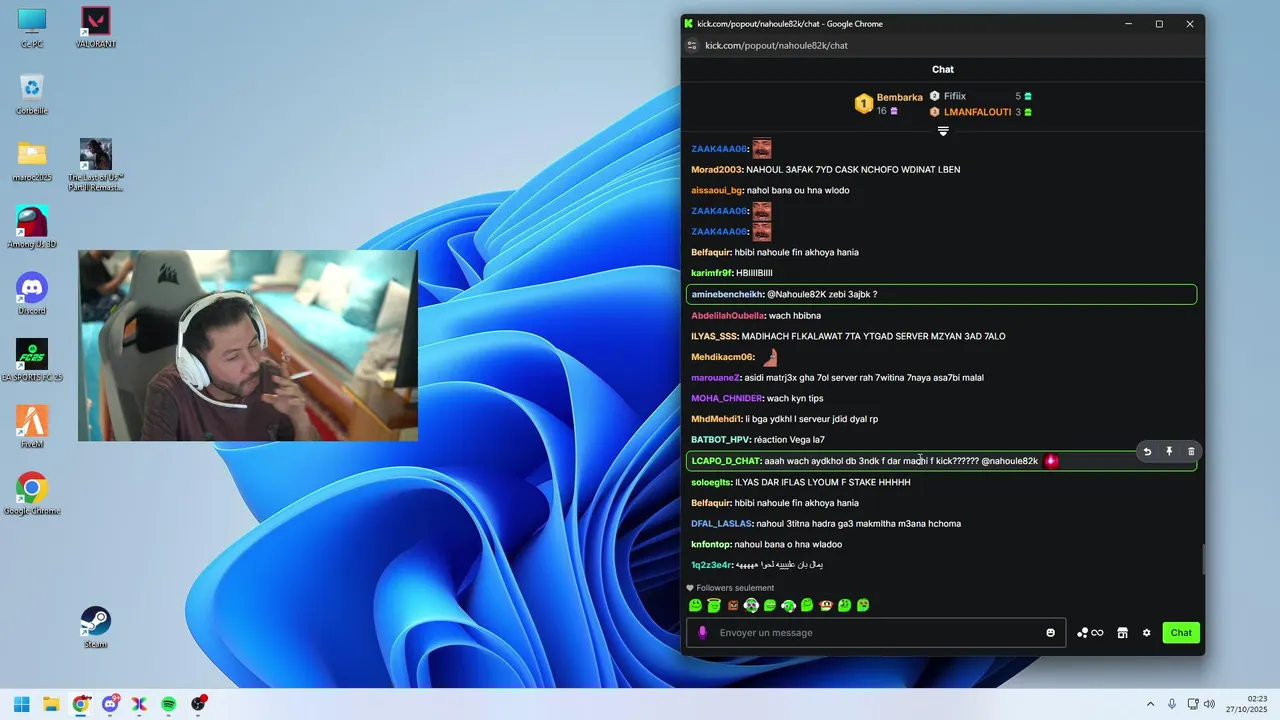The image size is (1280, 720).
Task: Delete the LCAPO_D_CHAT message with trash icon
Action: (x=1191, y=452)
